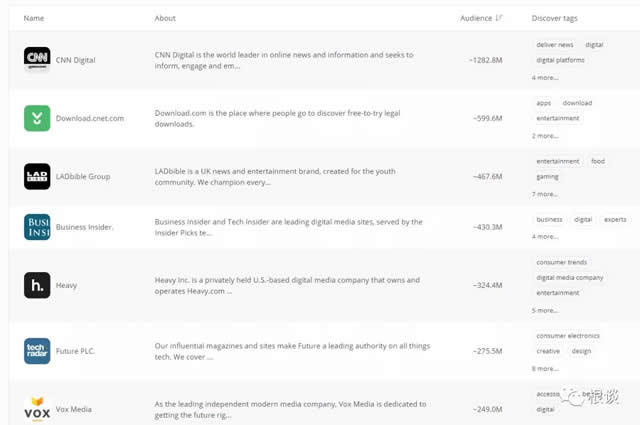The height and width of the screenshot is (425, 640).
Task: Select the "deliver news" tag on CNN Digital
Action: (555, 45)
